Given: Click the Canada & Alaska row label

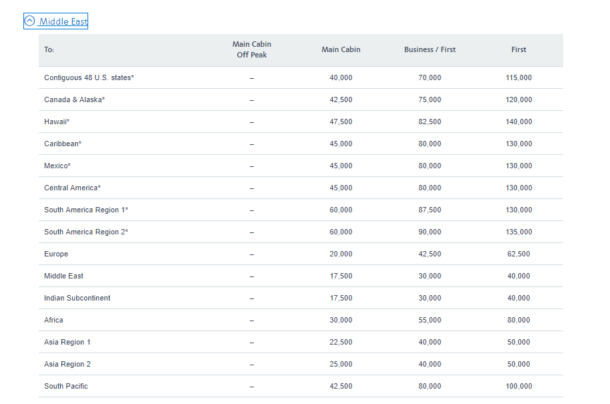Looking at the screenshot, I should (x=74, y=100).
